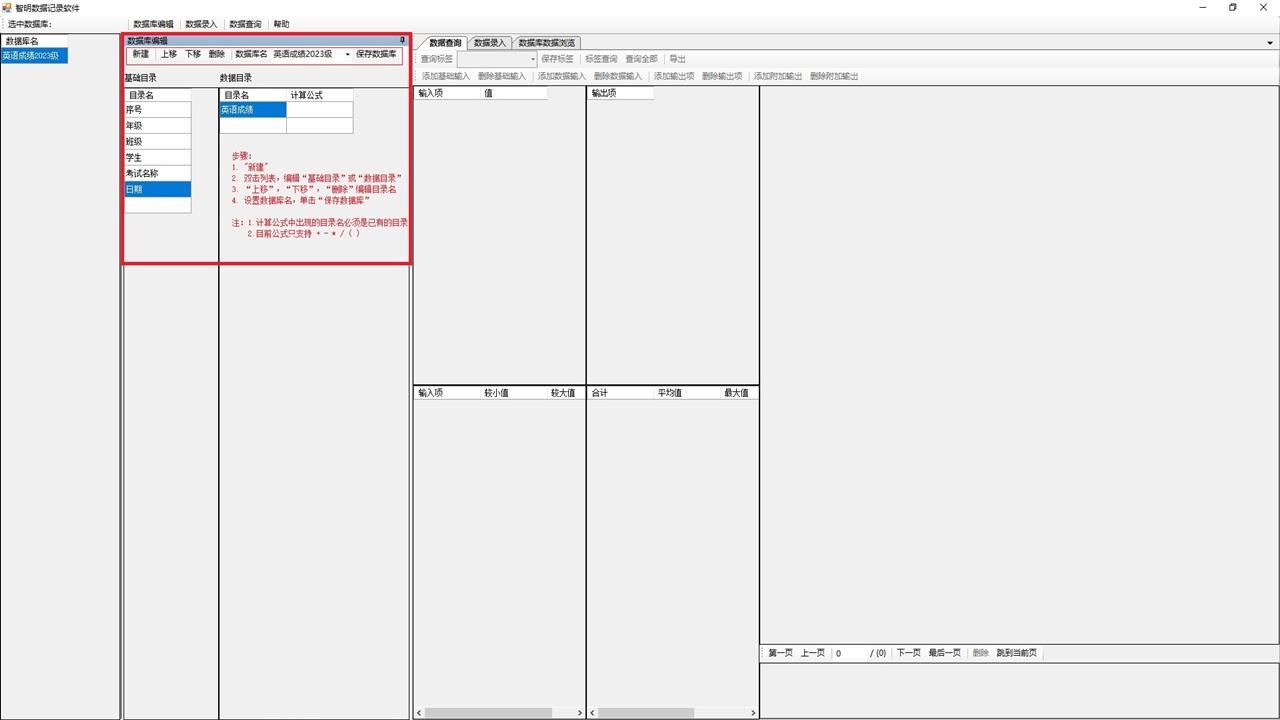Expand the 数据库名 combo box dropdown arrow
The width and height of the screenshot is (1280, 720).
coord(348,55)
